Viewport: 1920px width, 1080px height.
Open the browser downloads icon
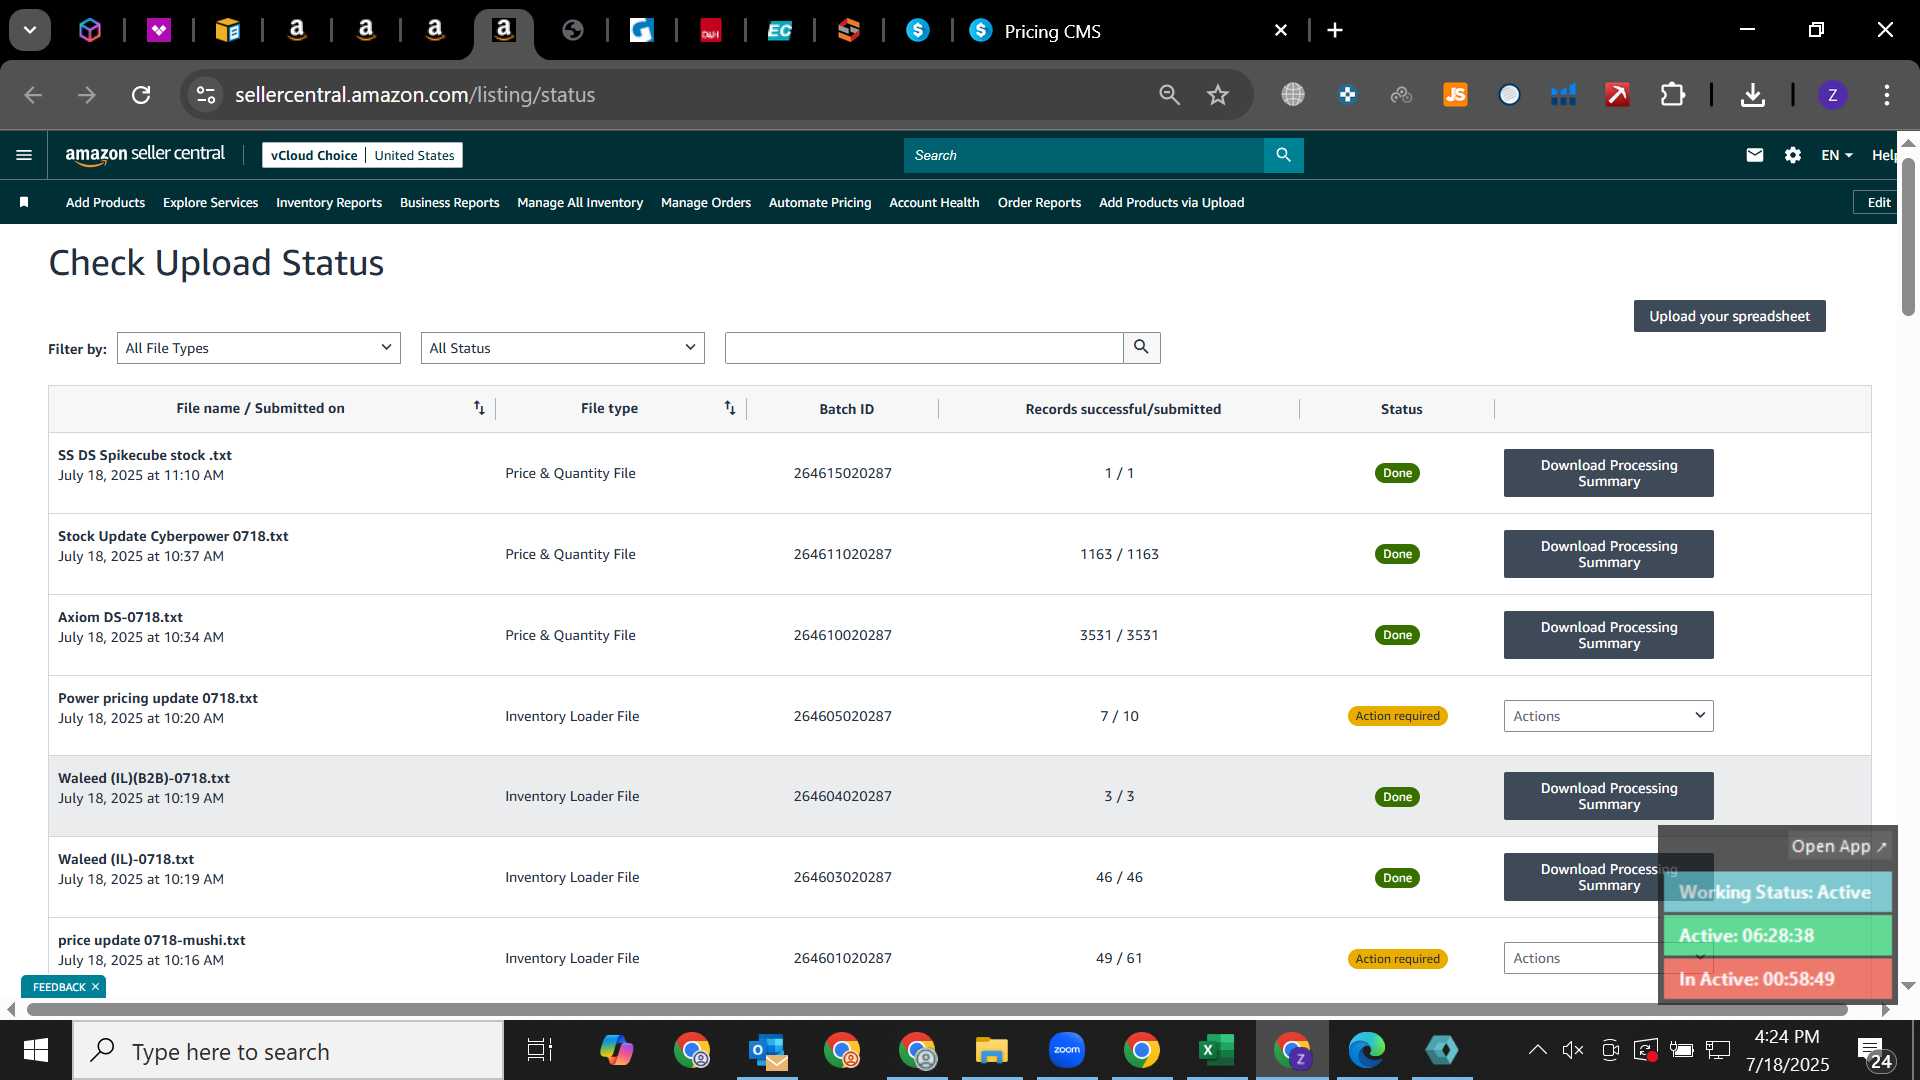1752,95
